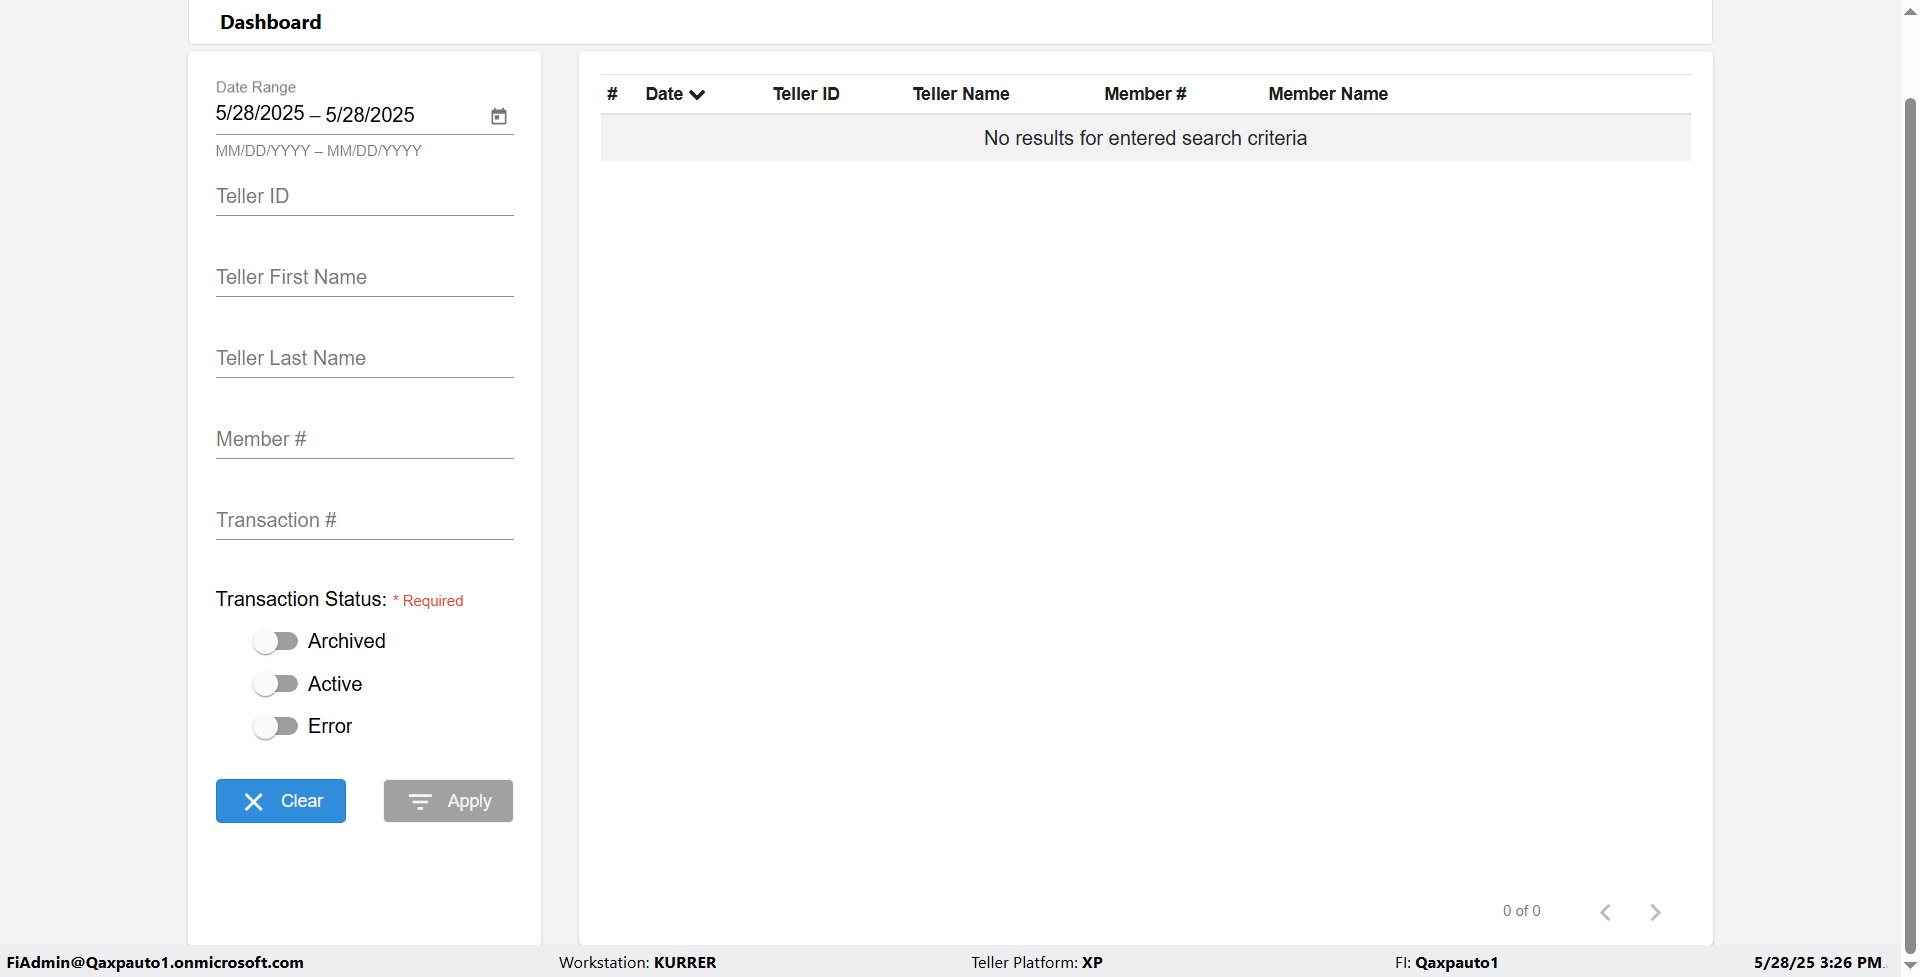1920x977 pixels.
Task: Click the Transaction # filter field
Action: tap(364, 520)
